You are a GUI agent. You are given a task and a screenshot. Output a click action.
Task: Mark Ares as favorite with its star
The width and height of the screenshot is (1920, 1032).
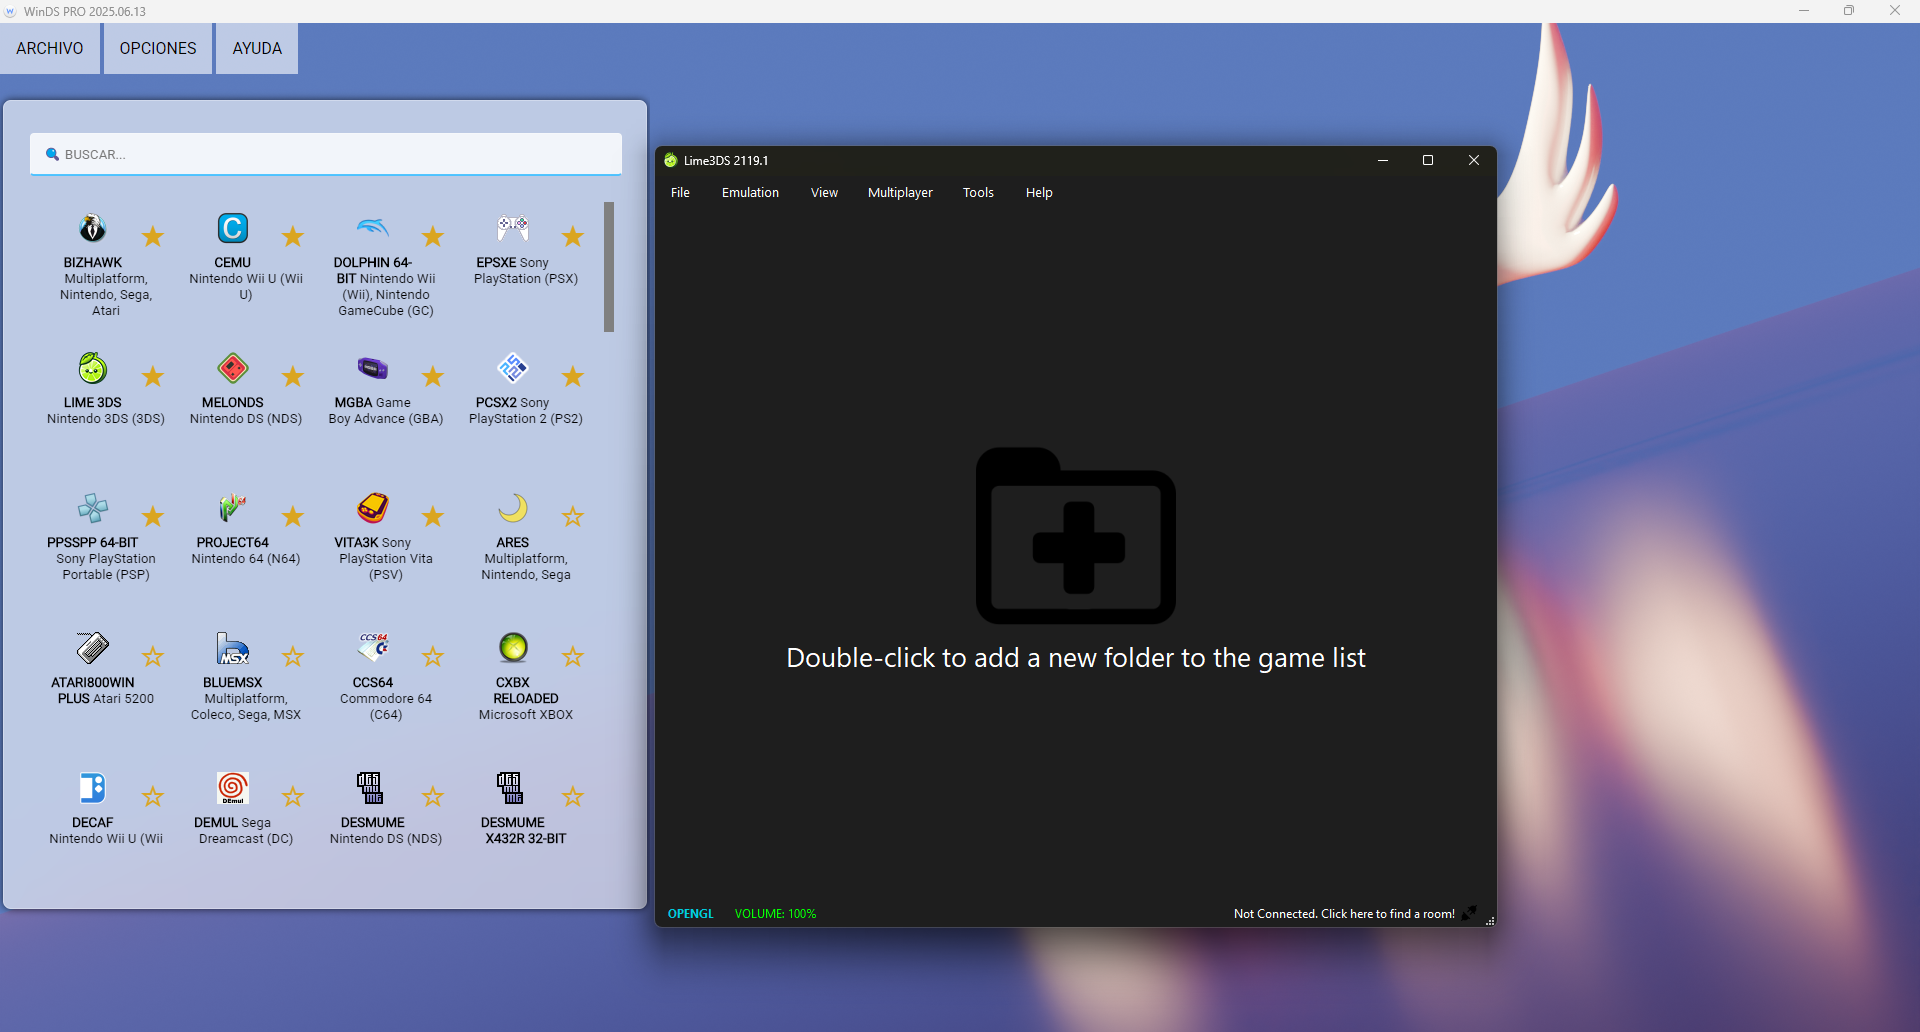[x=573, y=516]
